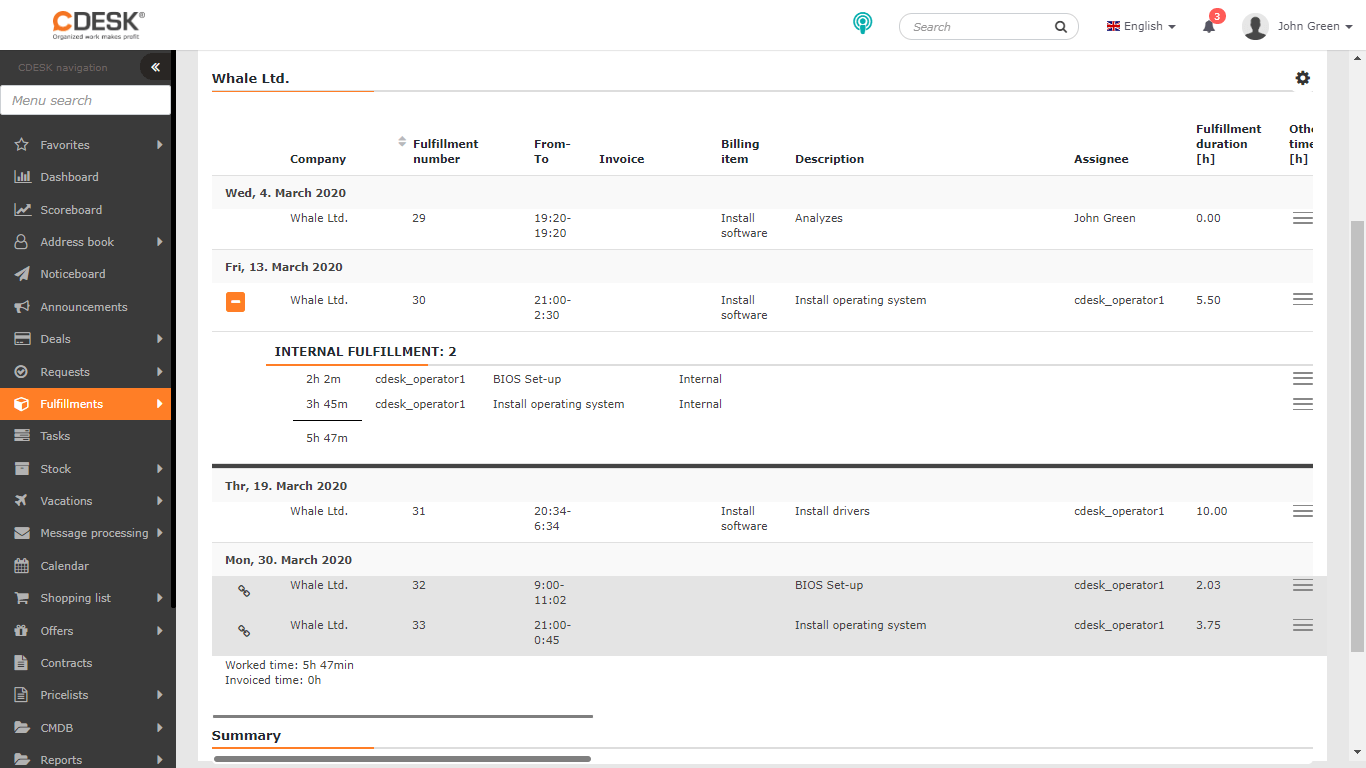The width and height of the screenshot is (1366, 768).
Task: Select description 'Analyzes'
Action: pos(819,218)
